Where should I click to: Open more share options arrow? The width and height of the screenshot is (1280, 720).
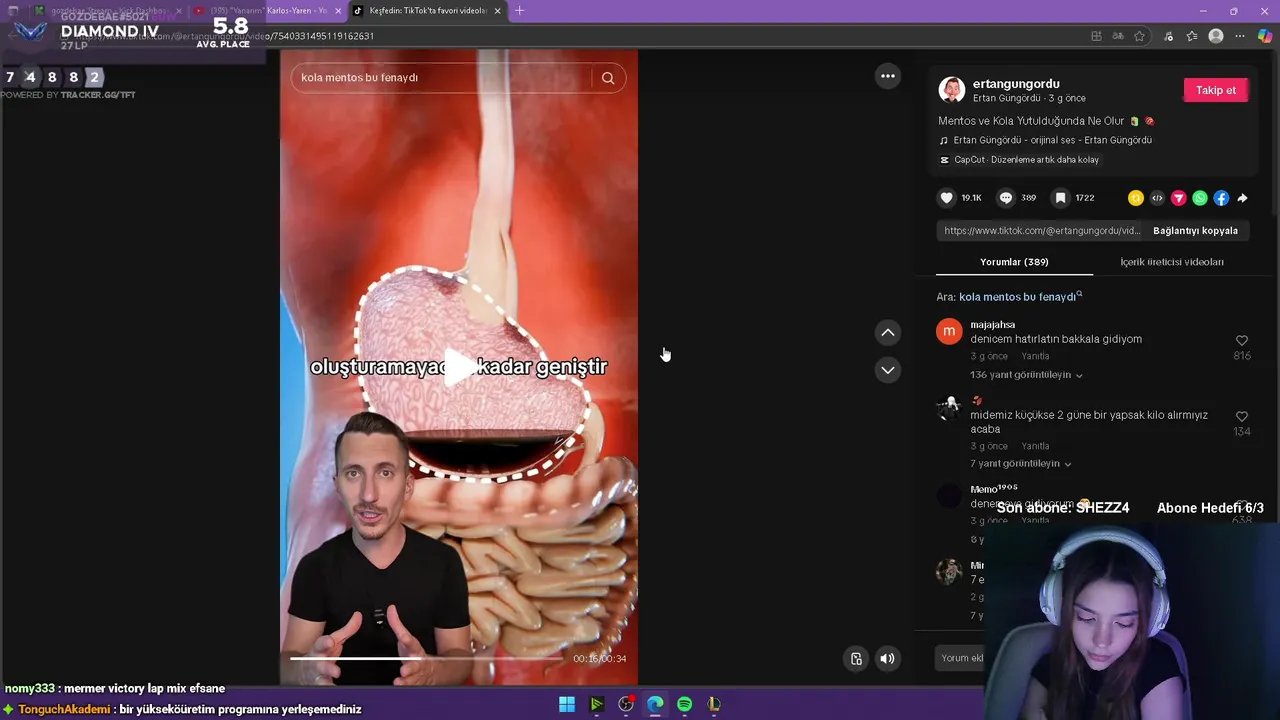tap(1242, 198)
